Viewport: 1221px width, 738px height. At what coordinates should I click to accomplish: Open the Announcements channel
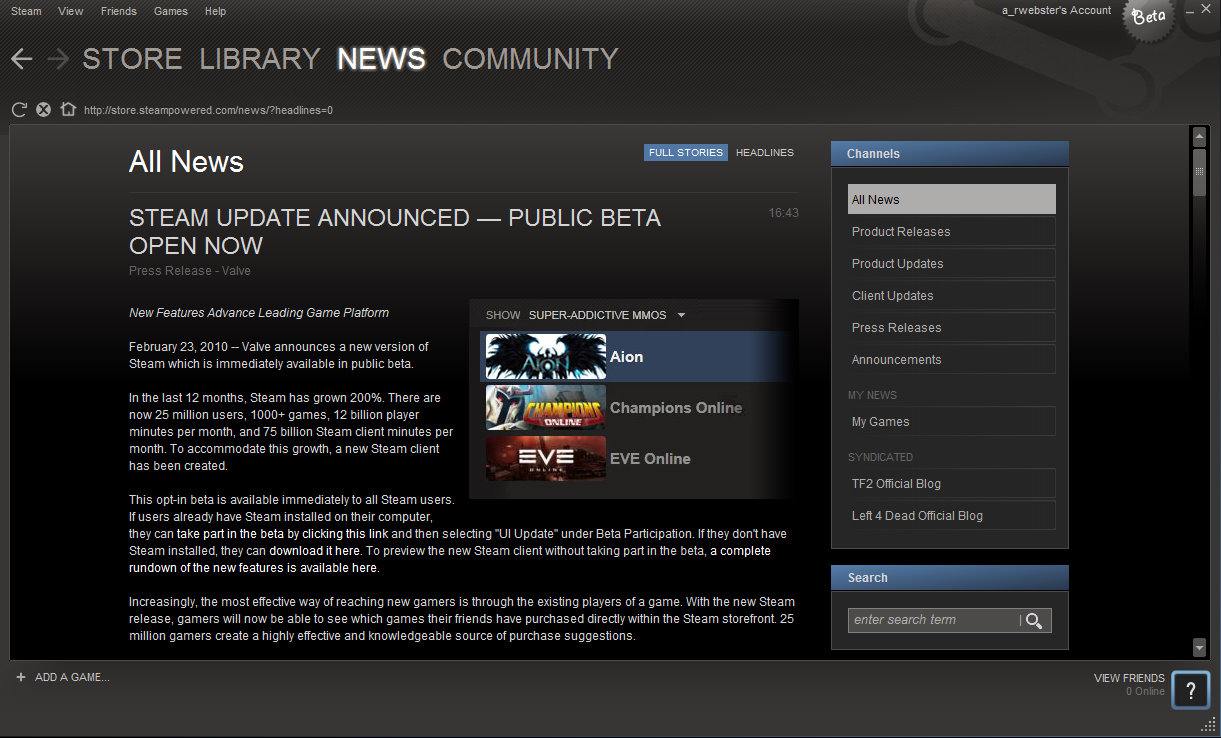coord(951,359)
